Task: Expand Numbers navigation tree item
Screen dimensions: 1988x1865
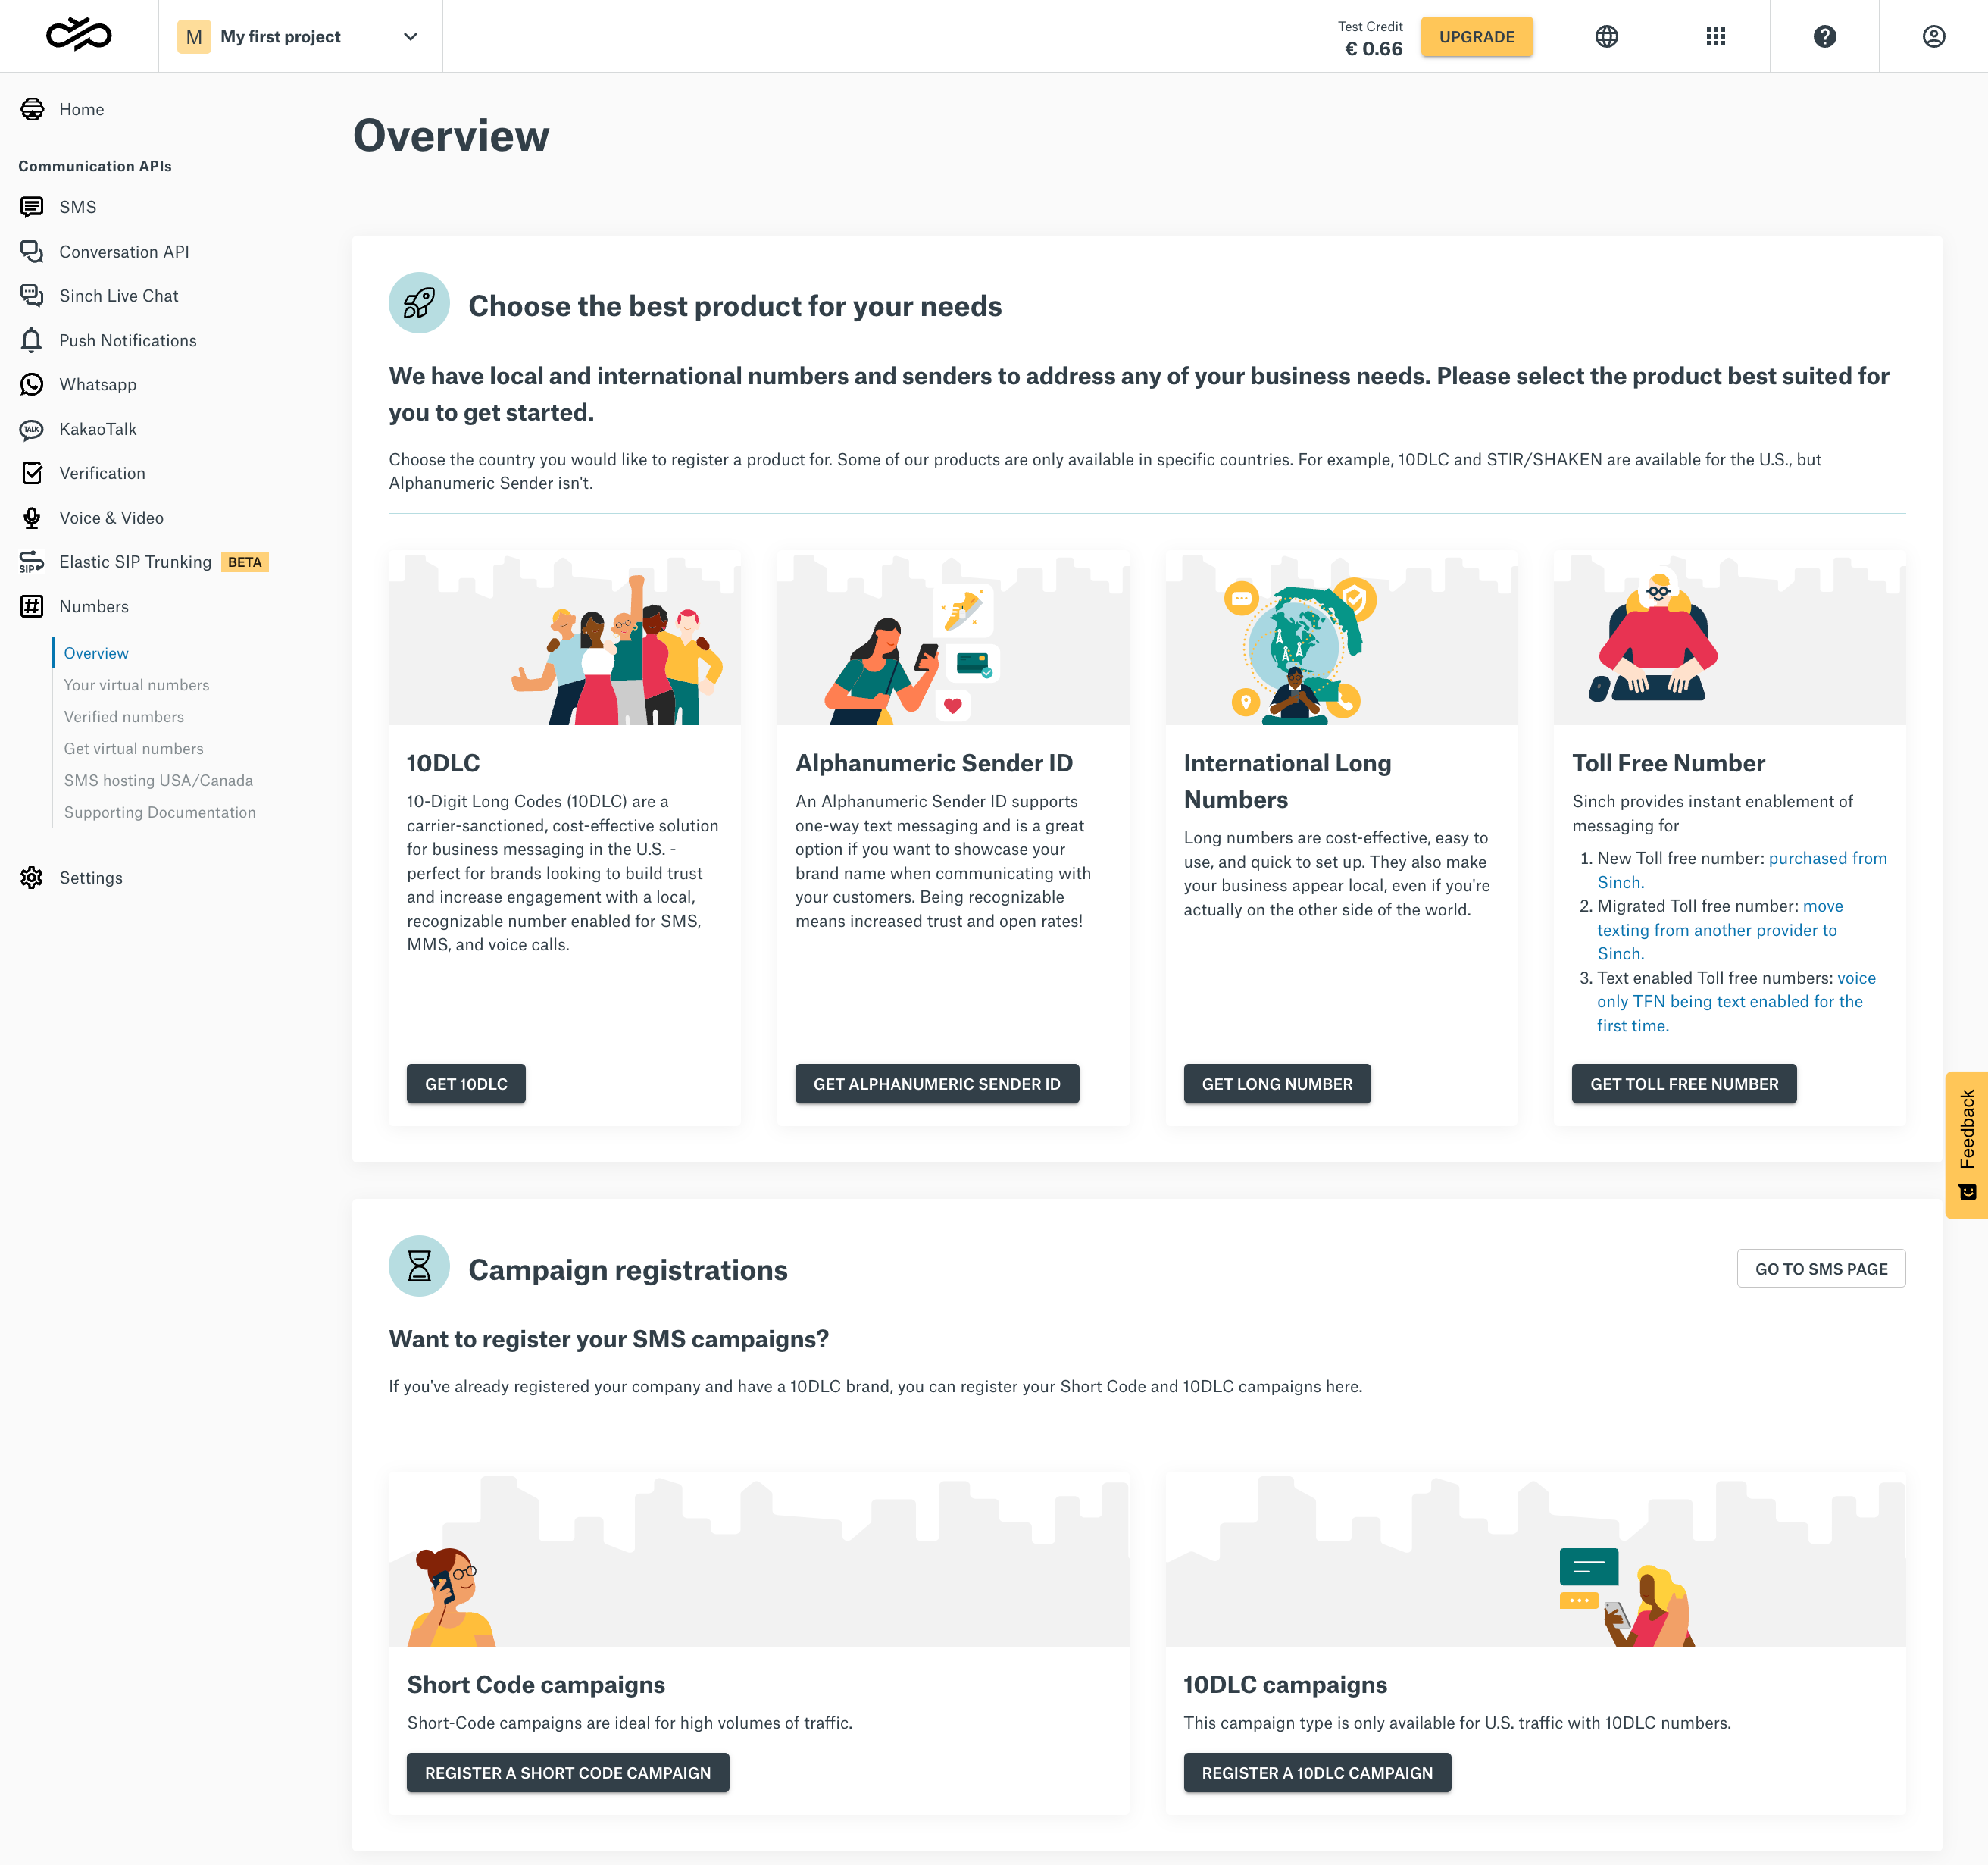Action: pos(93,606)
